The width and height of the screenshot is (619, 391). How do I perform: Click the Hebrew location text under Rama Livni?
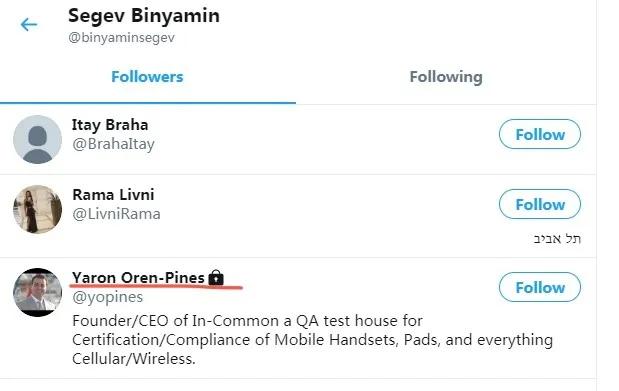(x=557, y=239)
